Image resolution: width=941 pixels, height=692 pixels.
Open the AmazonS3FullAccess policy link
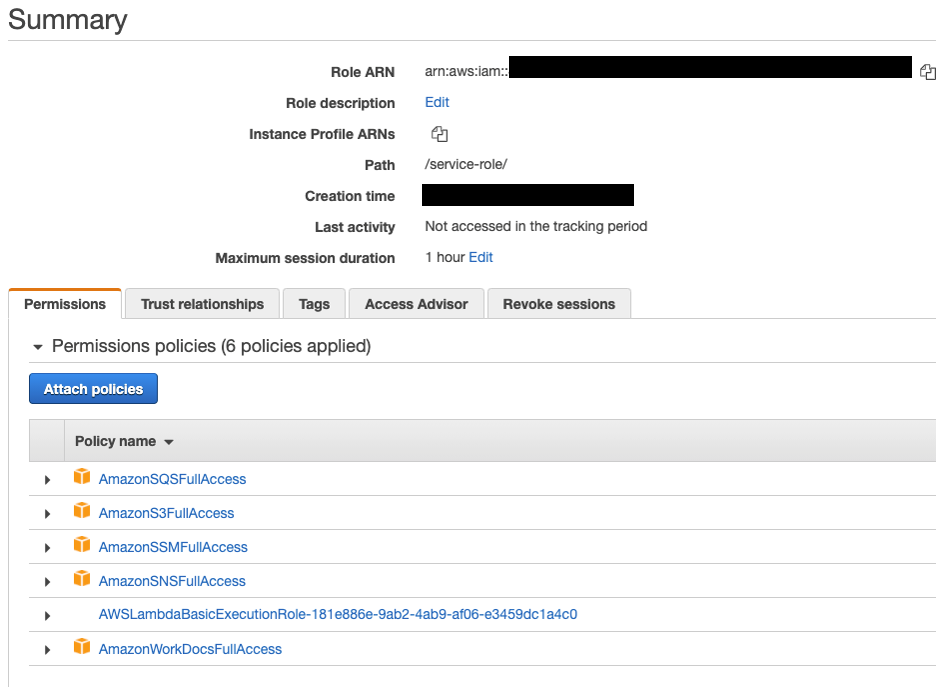coord(166,514)
